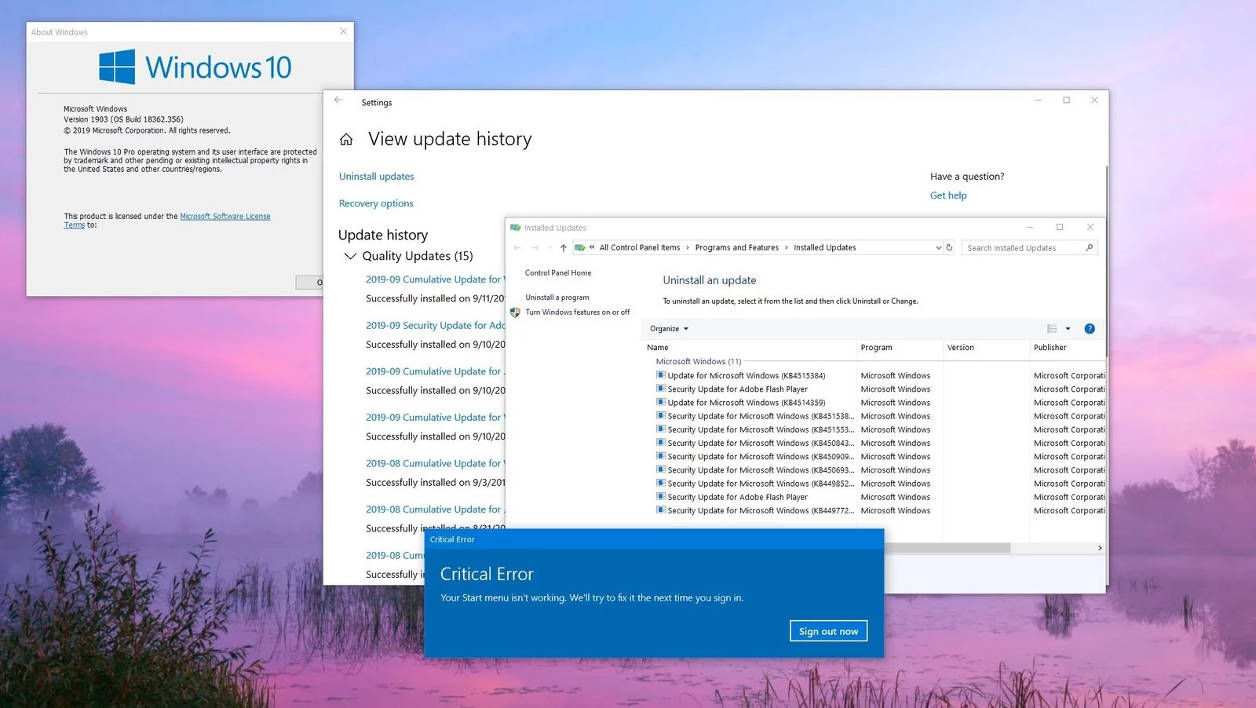This screenshot has height=708, width=1256.
Task: Click the Search Installed Updates field
Action: click(1022, 248)
